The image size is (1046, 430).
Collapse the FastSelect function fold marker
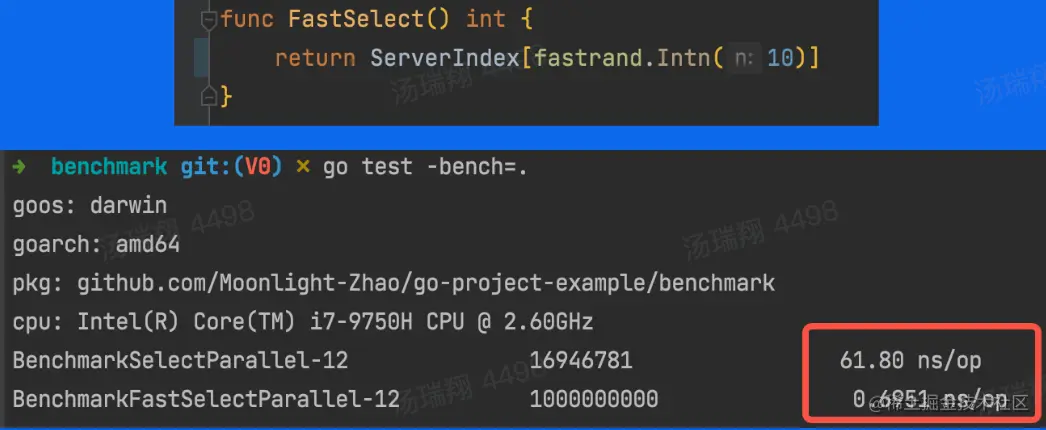[208, 20]
